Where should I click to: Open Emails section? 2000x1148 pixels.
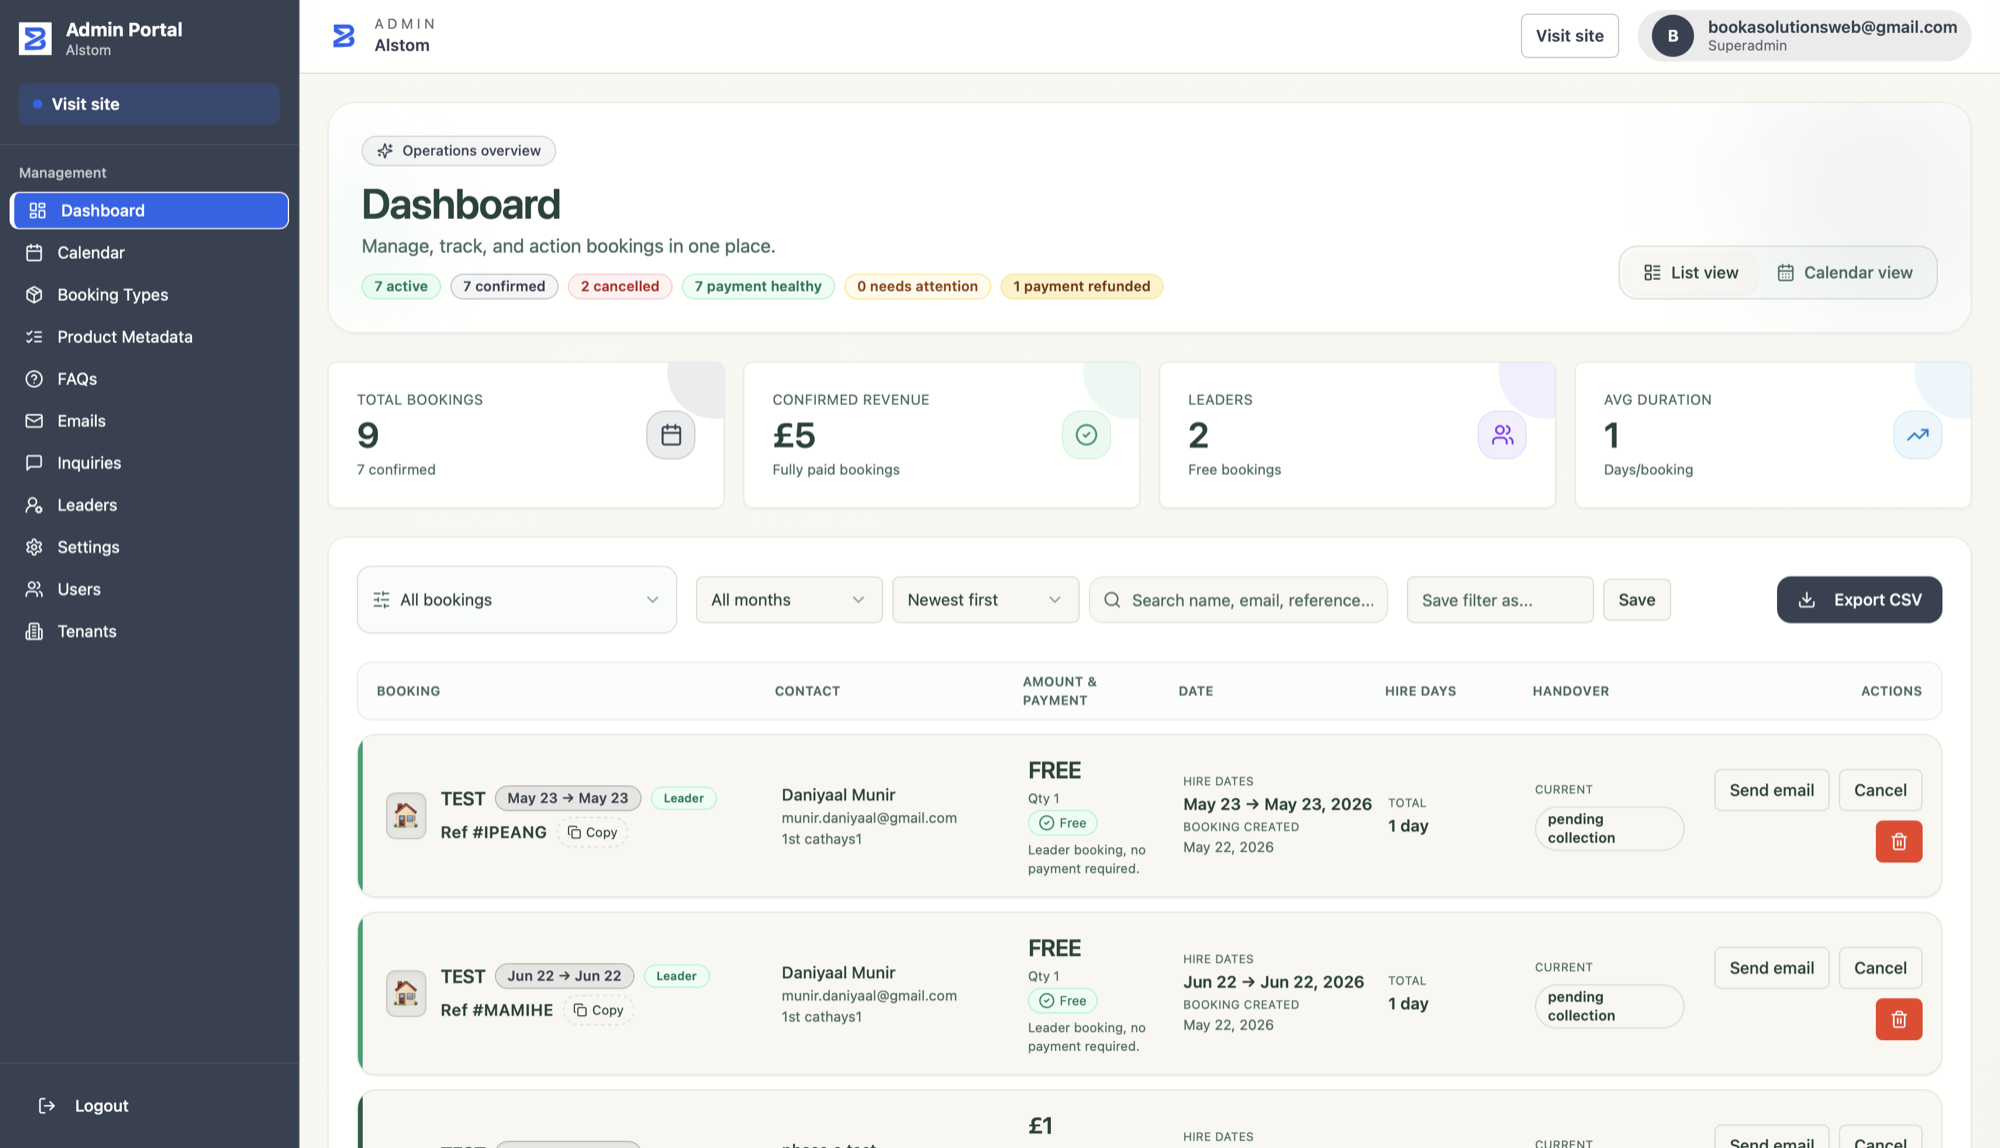click(x=149, y=421)
